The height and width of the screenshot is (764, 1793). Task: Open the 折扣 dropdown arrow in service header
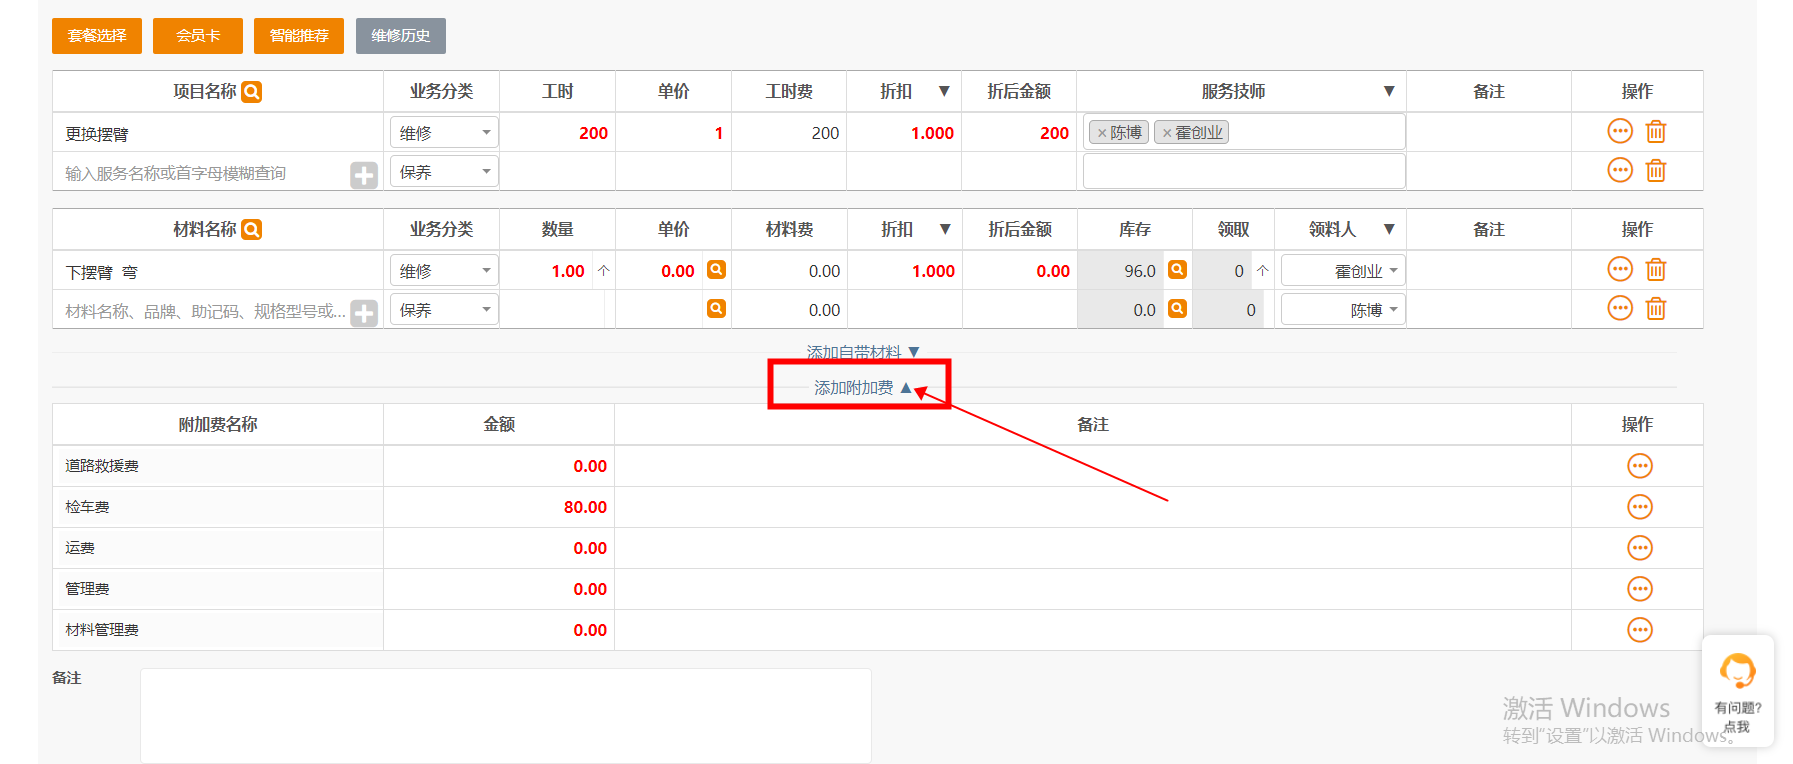point(944,91)
